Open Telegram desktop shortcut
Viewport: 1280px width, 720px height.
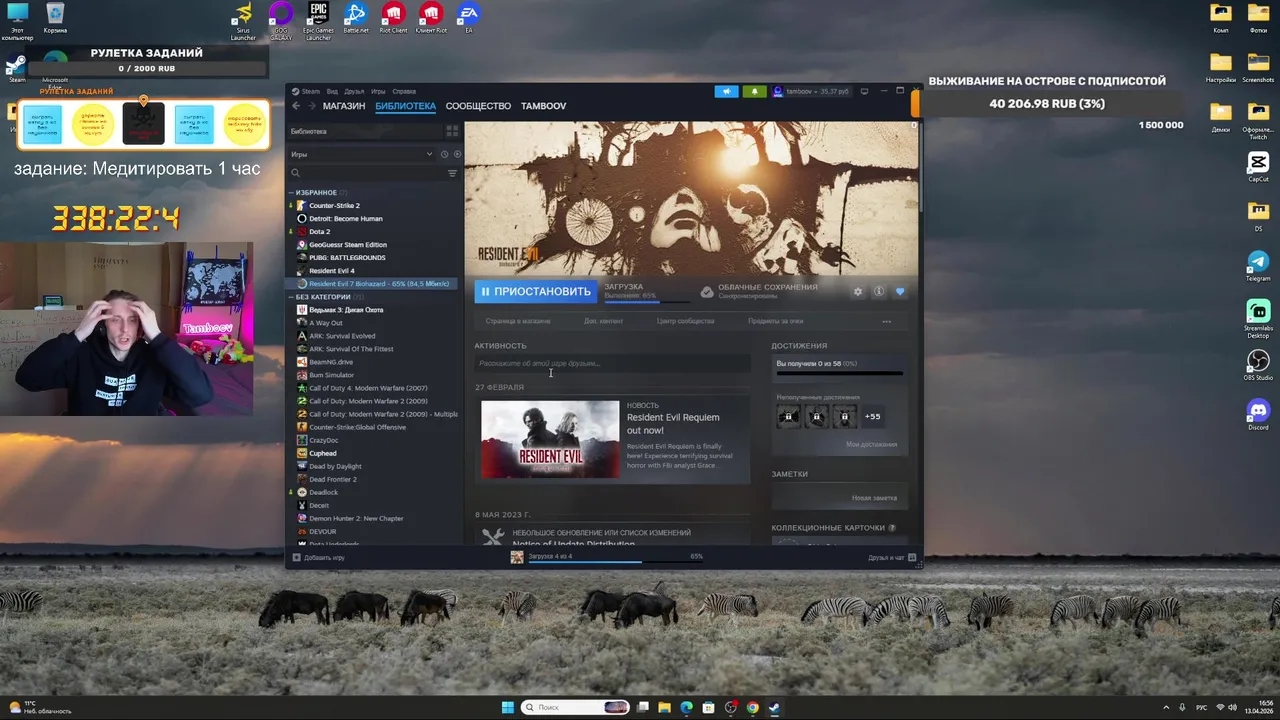pos(1258,266)
